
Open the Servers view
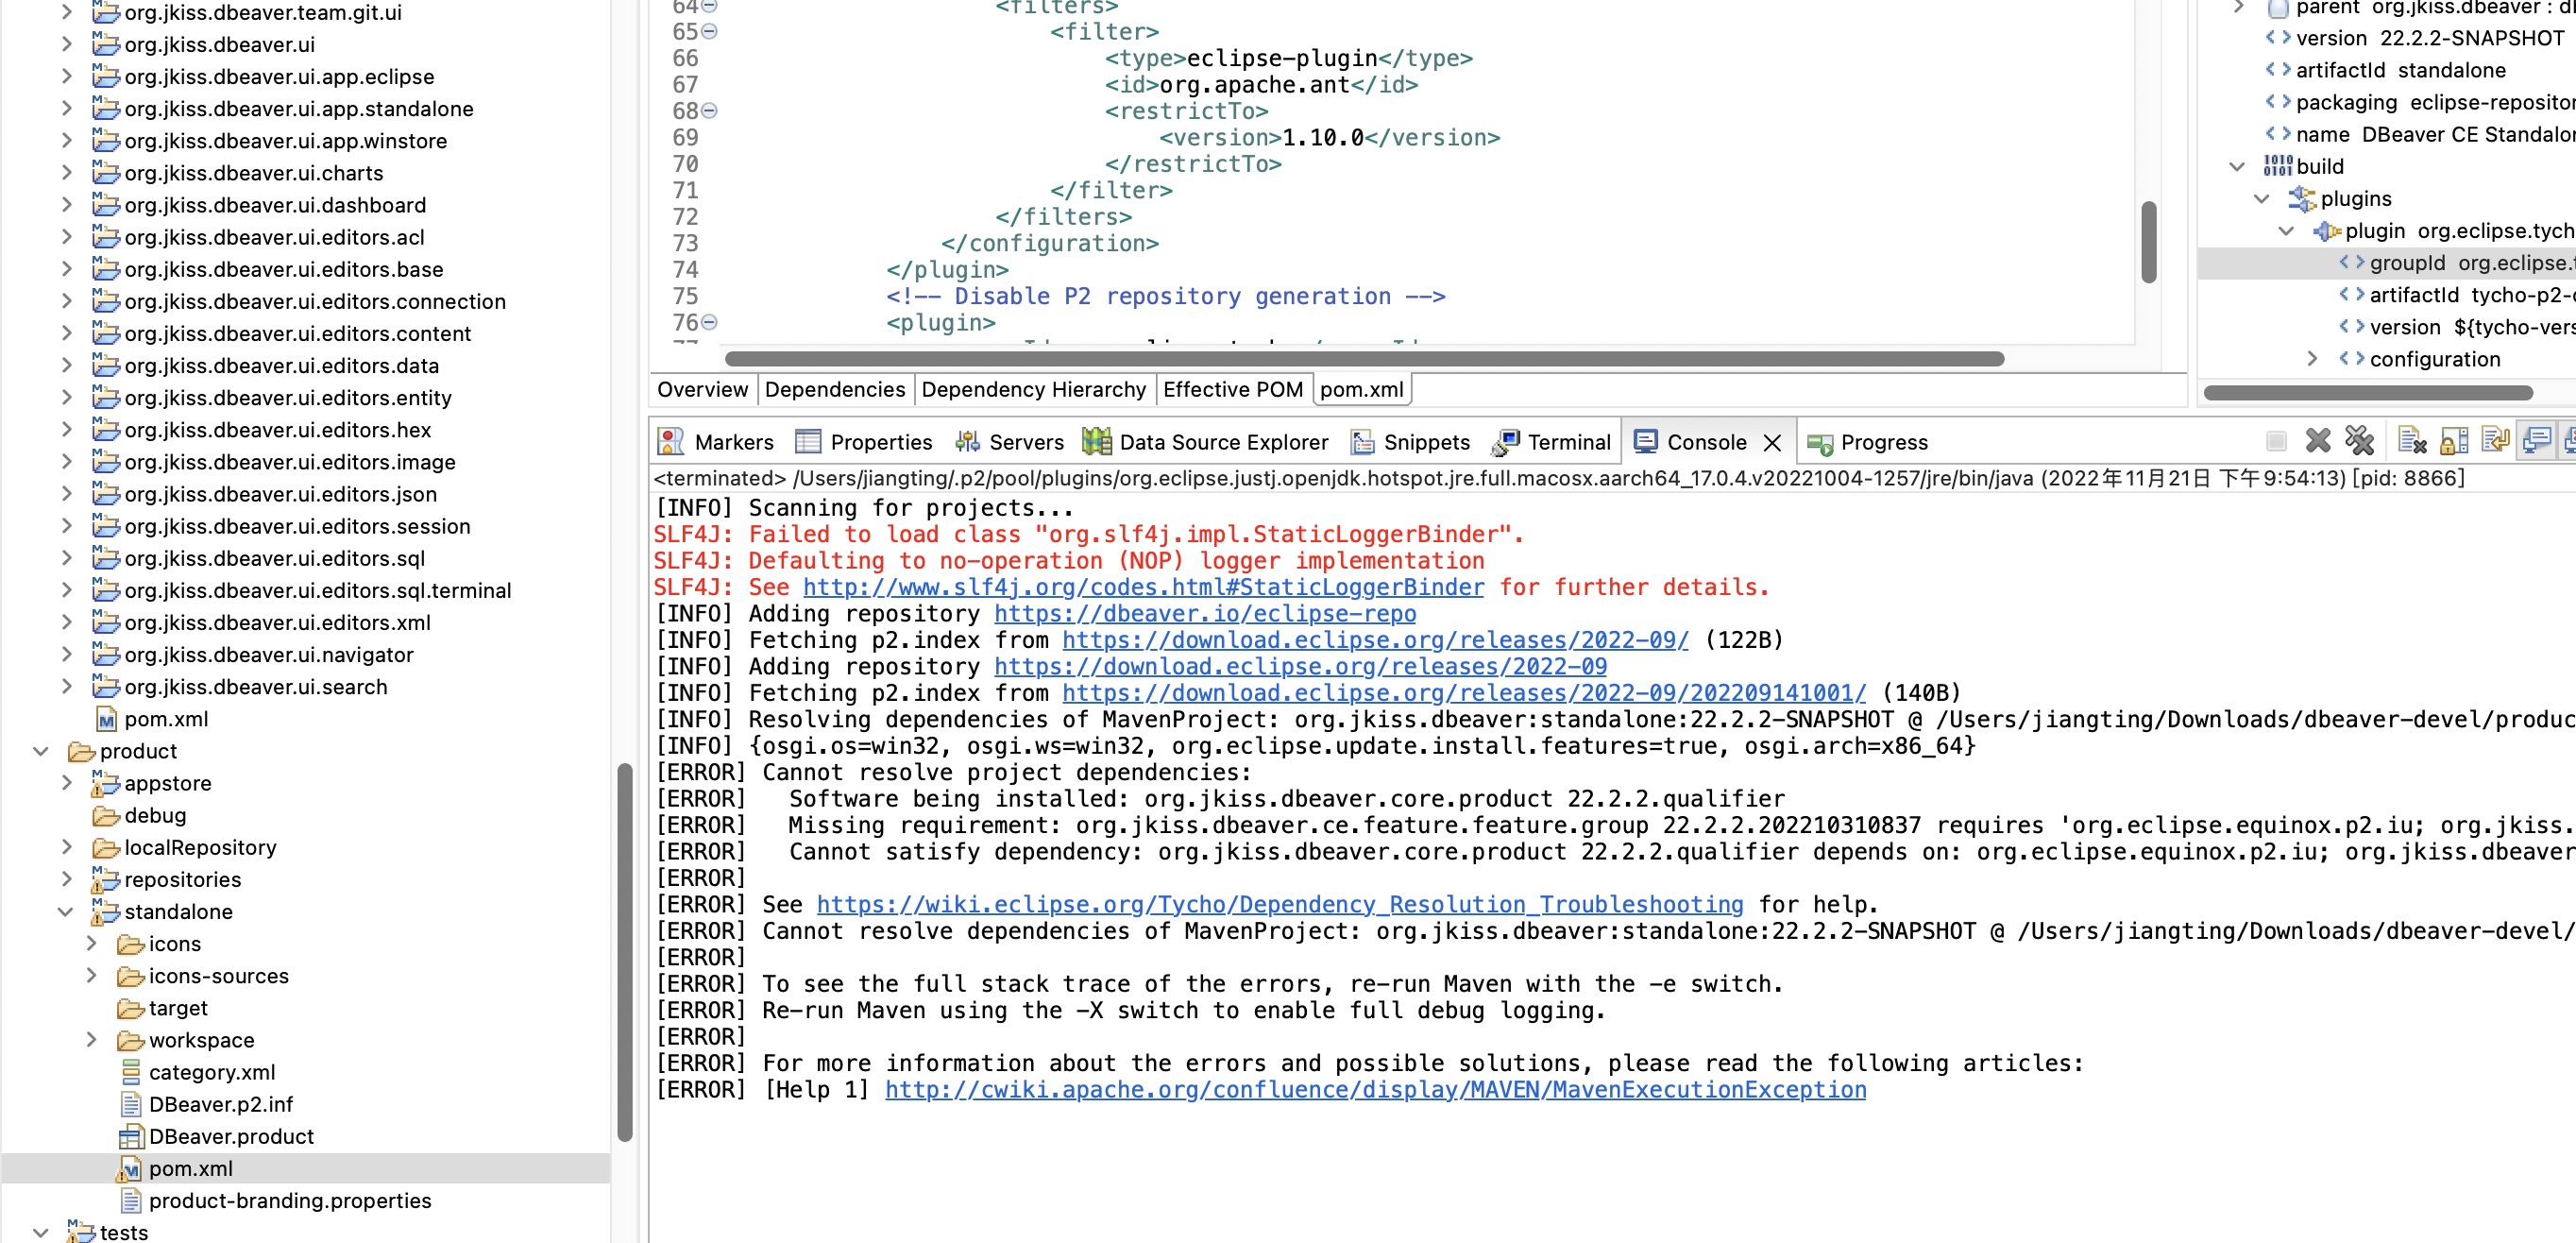coord(1027,442)
